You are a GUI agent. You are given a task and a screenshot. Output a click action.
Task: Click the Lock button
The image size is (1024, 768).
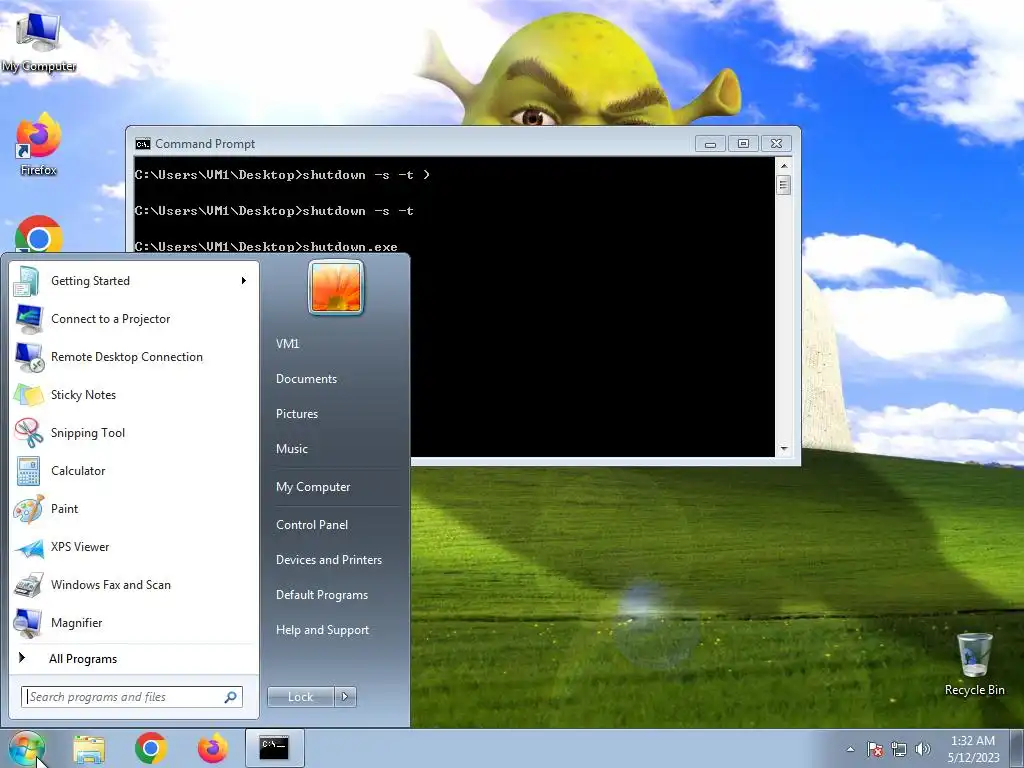tap(301, 697)
